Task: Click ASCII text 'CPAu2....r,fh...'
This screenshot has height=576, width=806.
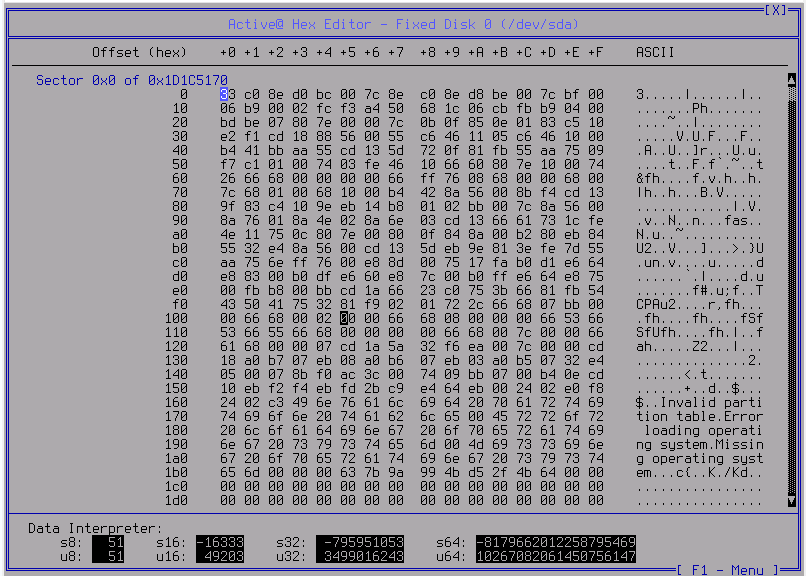Action: click(699, 305)
